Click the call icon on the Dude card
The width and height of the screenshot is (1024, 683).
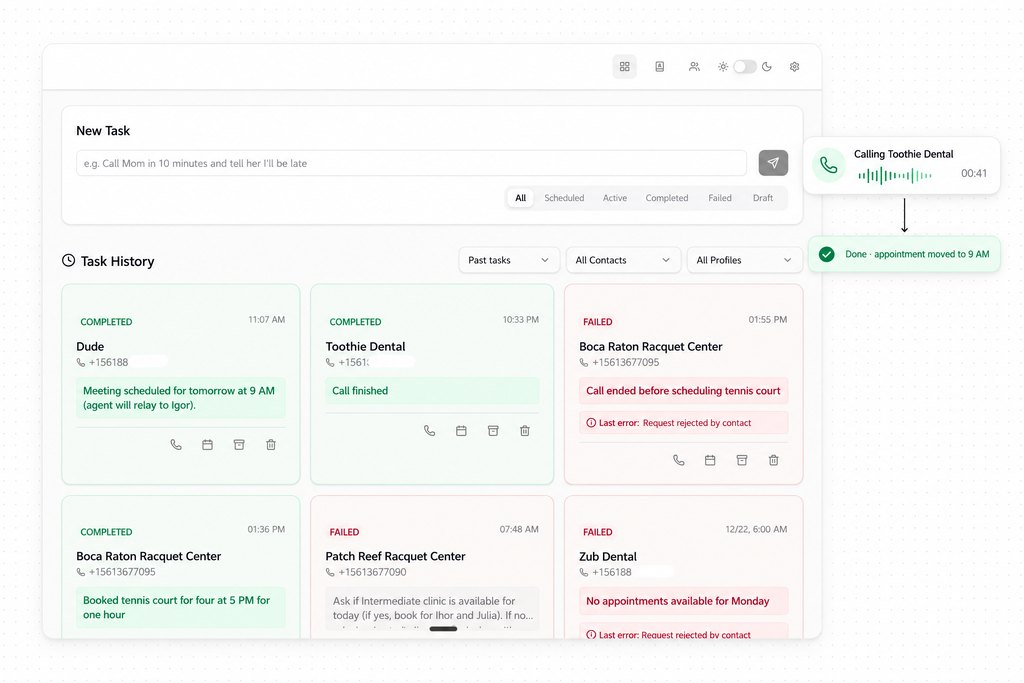176,445
